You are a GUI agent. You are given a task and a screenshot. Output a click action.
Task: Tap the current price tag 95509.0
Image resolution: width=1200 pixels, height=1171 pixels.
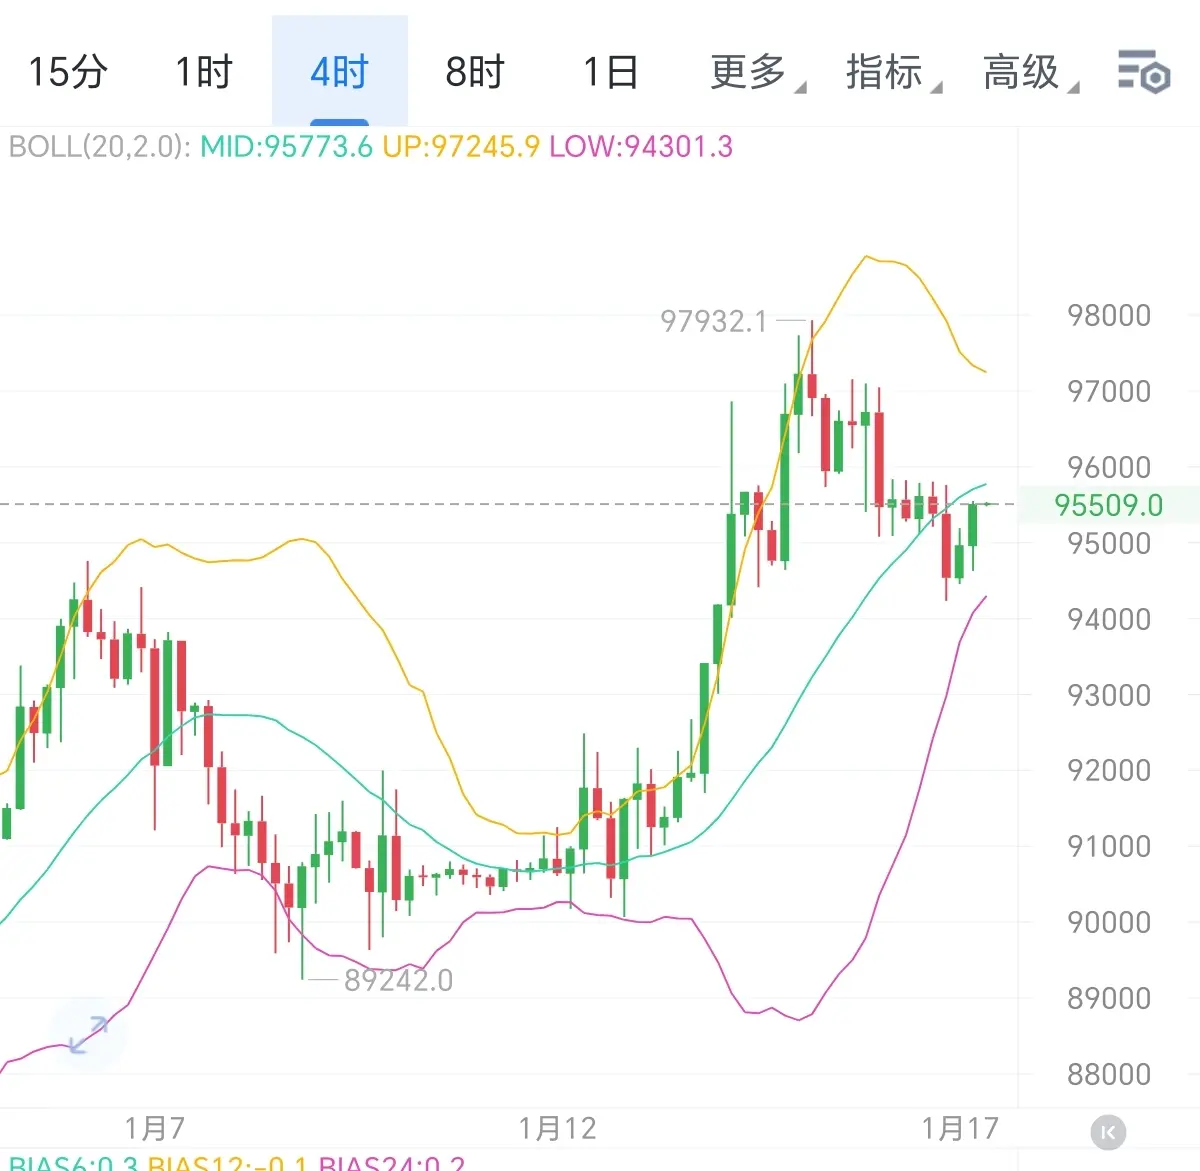tap(1108, 505)
